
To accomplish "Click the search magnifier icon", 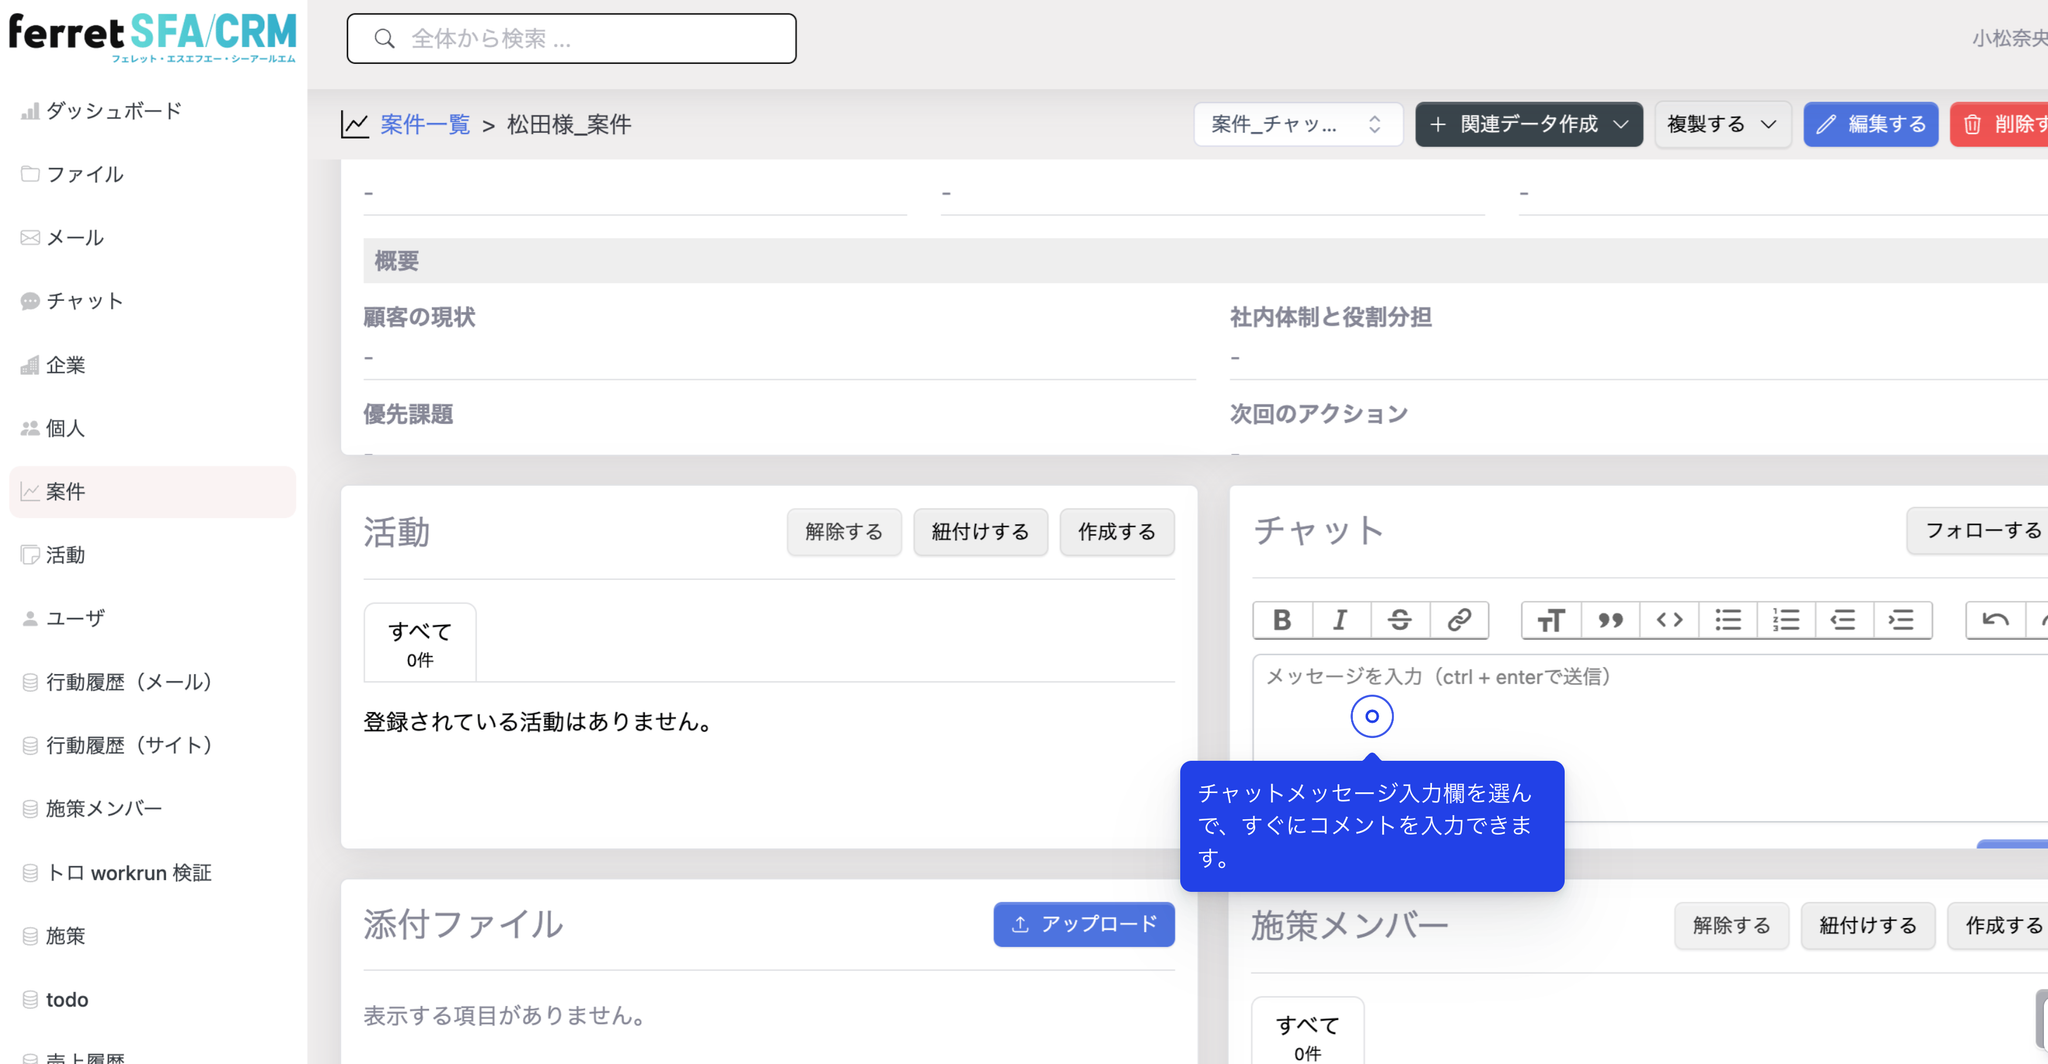I will click(x=384, y=39).
